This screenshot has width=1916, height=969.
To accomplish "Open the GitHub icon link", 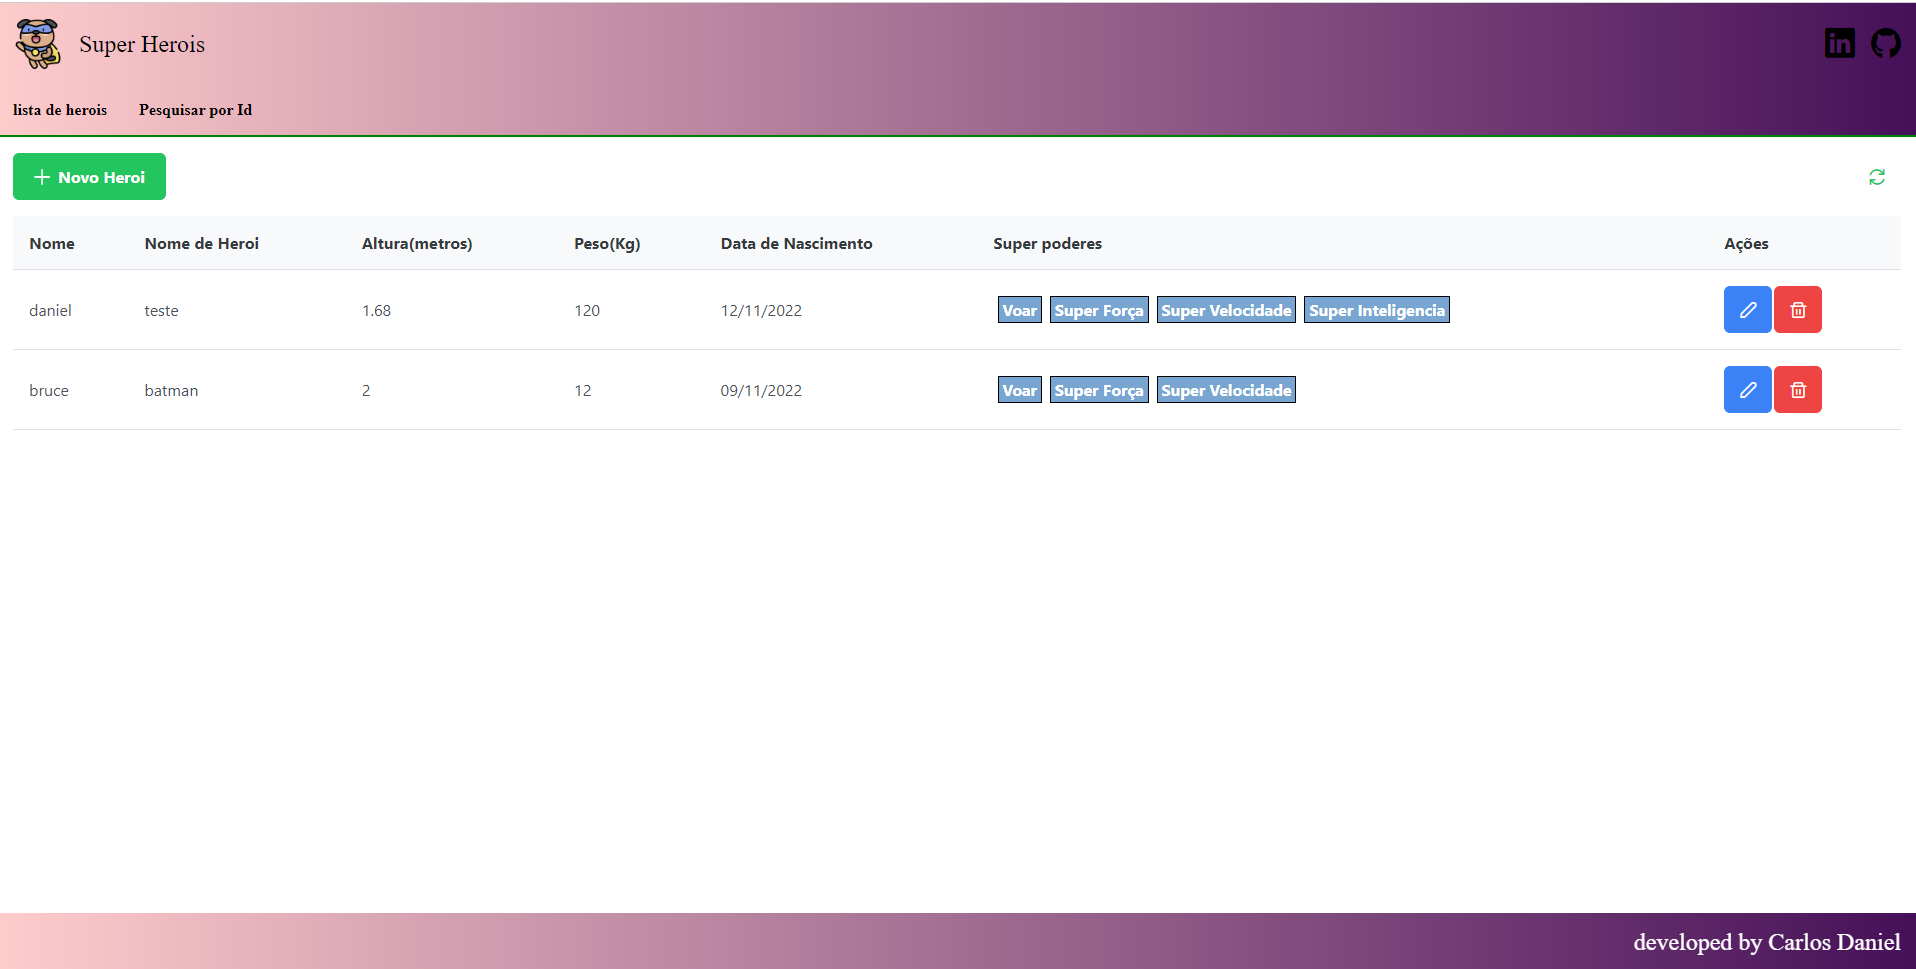I will [x=1886, y=43].
